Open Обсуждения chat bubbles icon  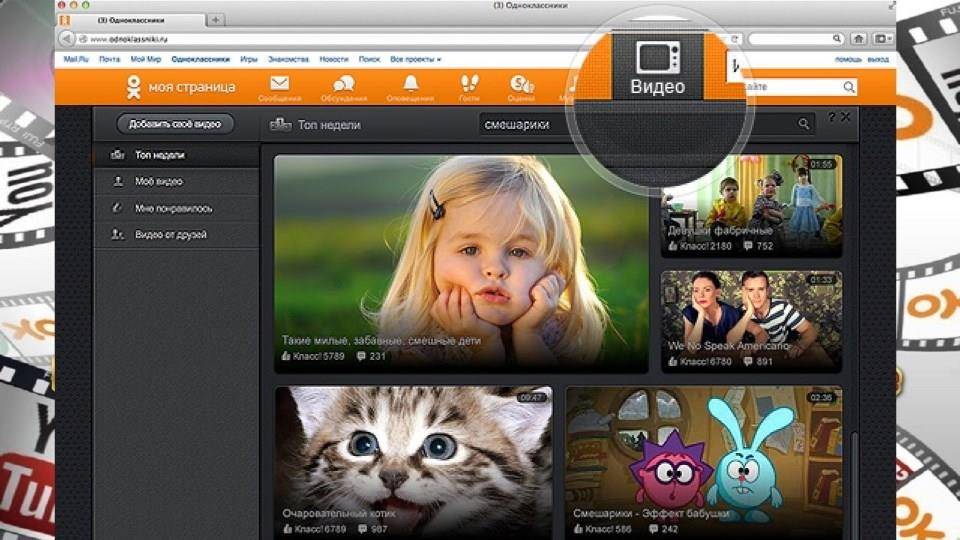tap(343, 85)
